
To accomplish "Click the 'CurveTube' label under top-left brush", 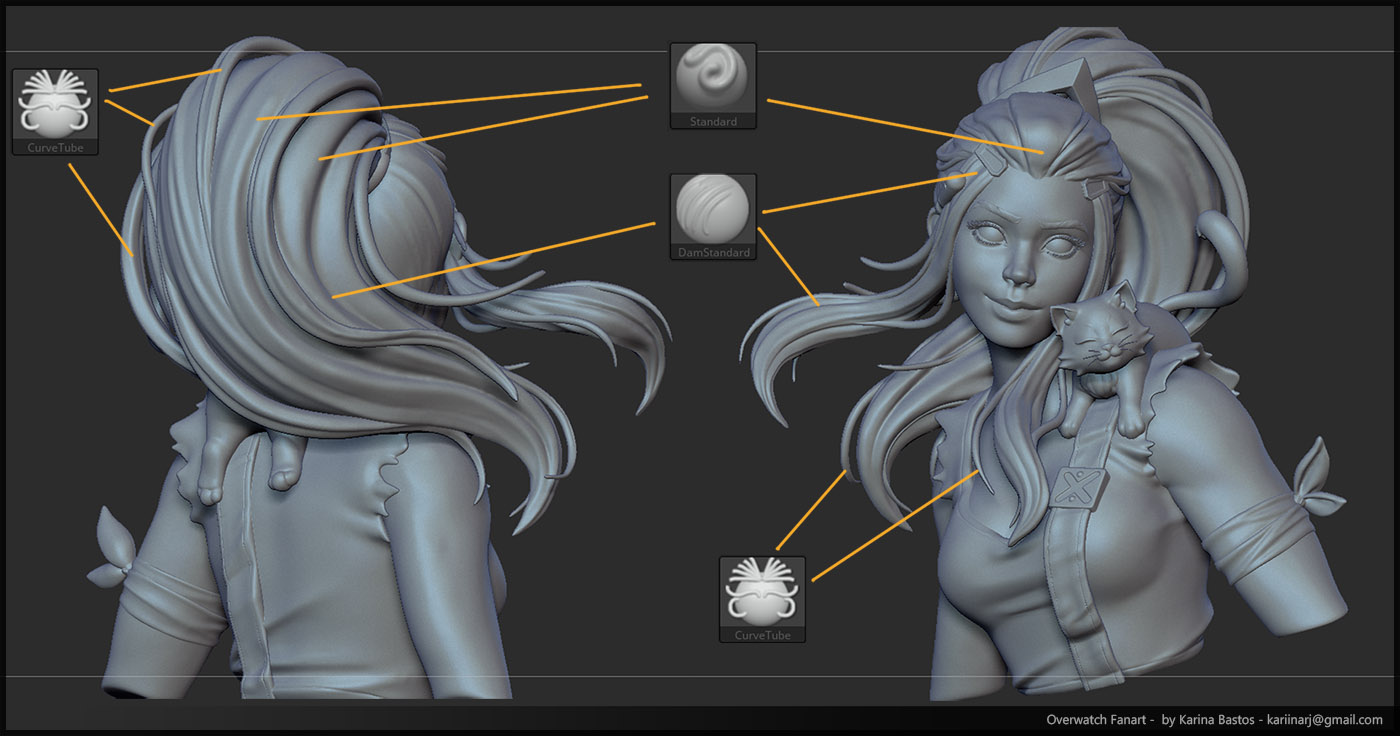I will click(55, 148).
